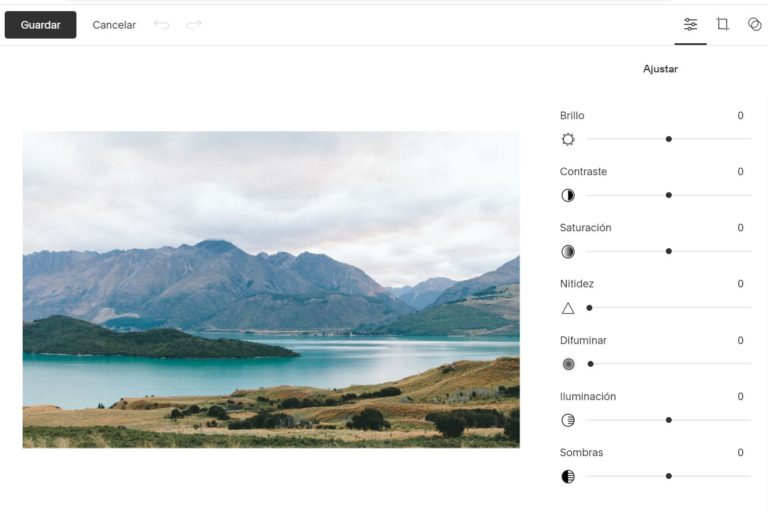Viewport: 768px width, 514px height.
Task: Click the Difuminar label
Action: coord(583,340)
